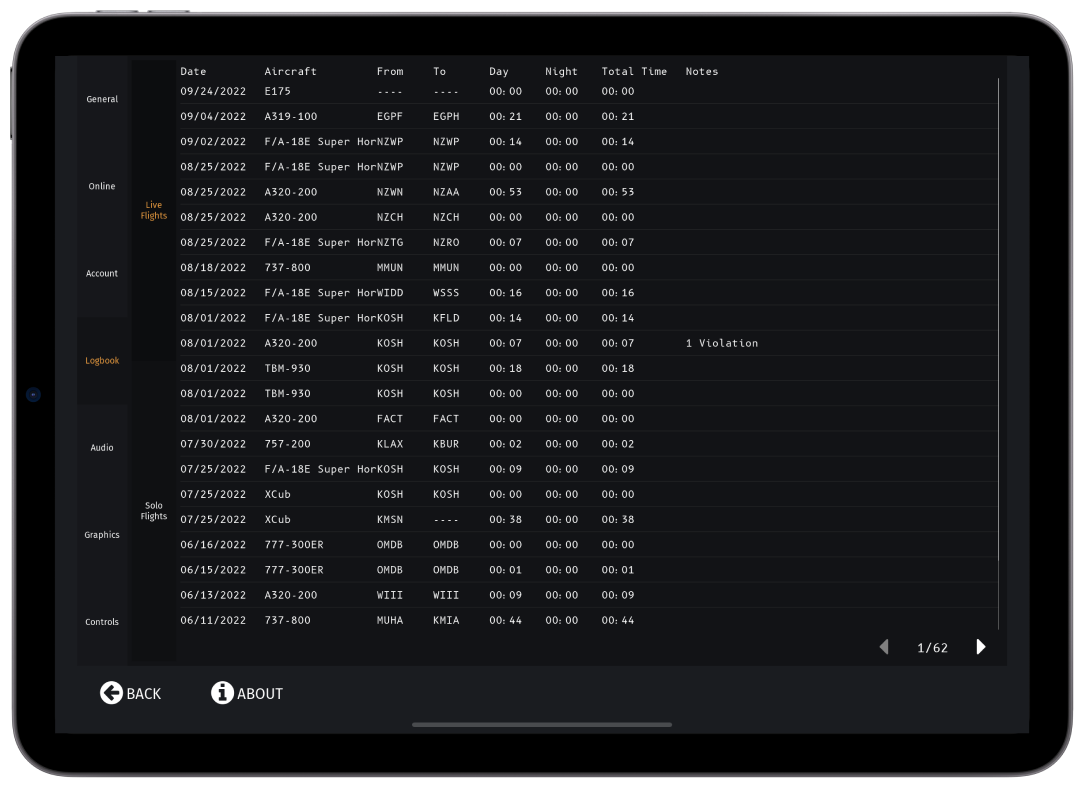The width and height of the screenshot is (1085, 790).
Task: Switch to the General settings tab
Action: [x=101, y=99]
